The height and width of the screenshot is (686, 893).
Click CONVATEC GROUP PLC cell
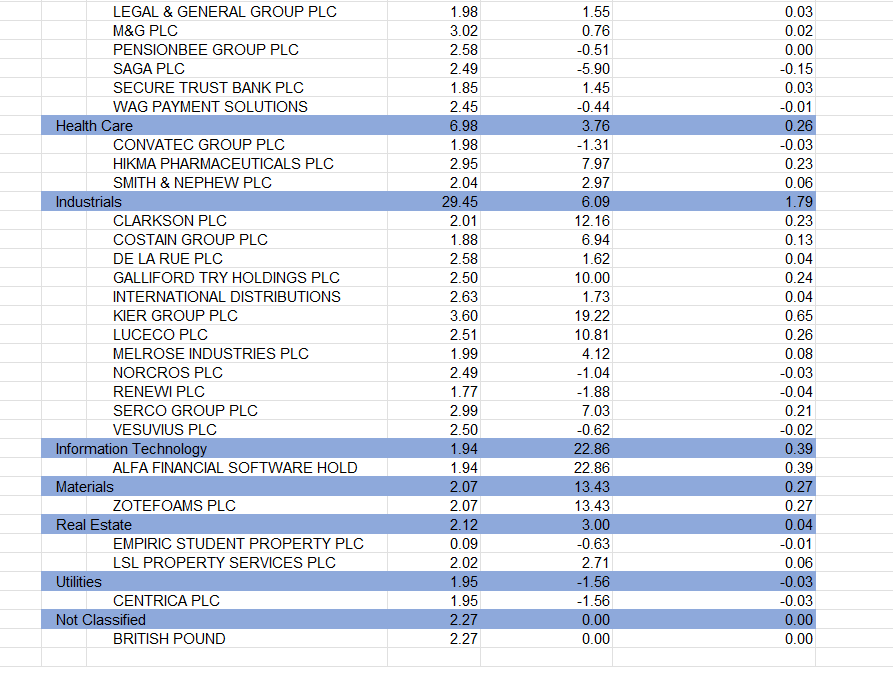tap(237, 145)
